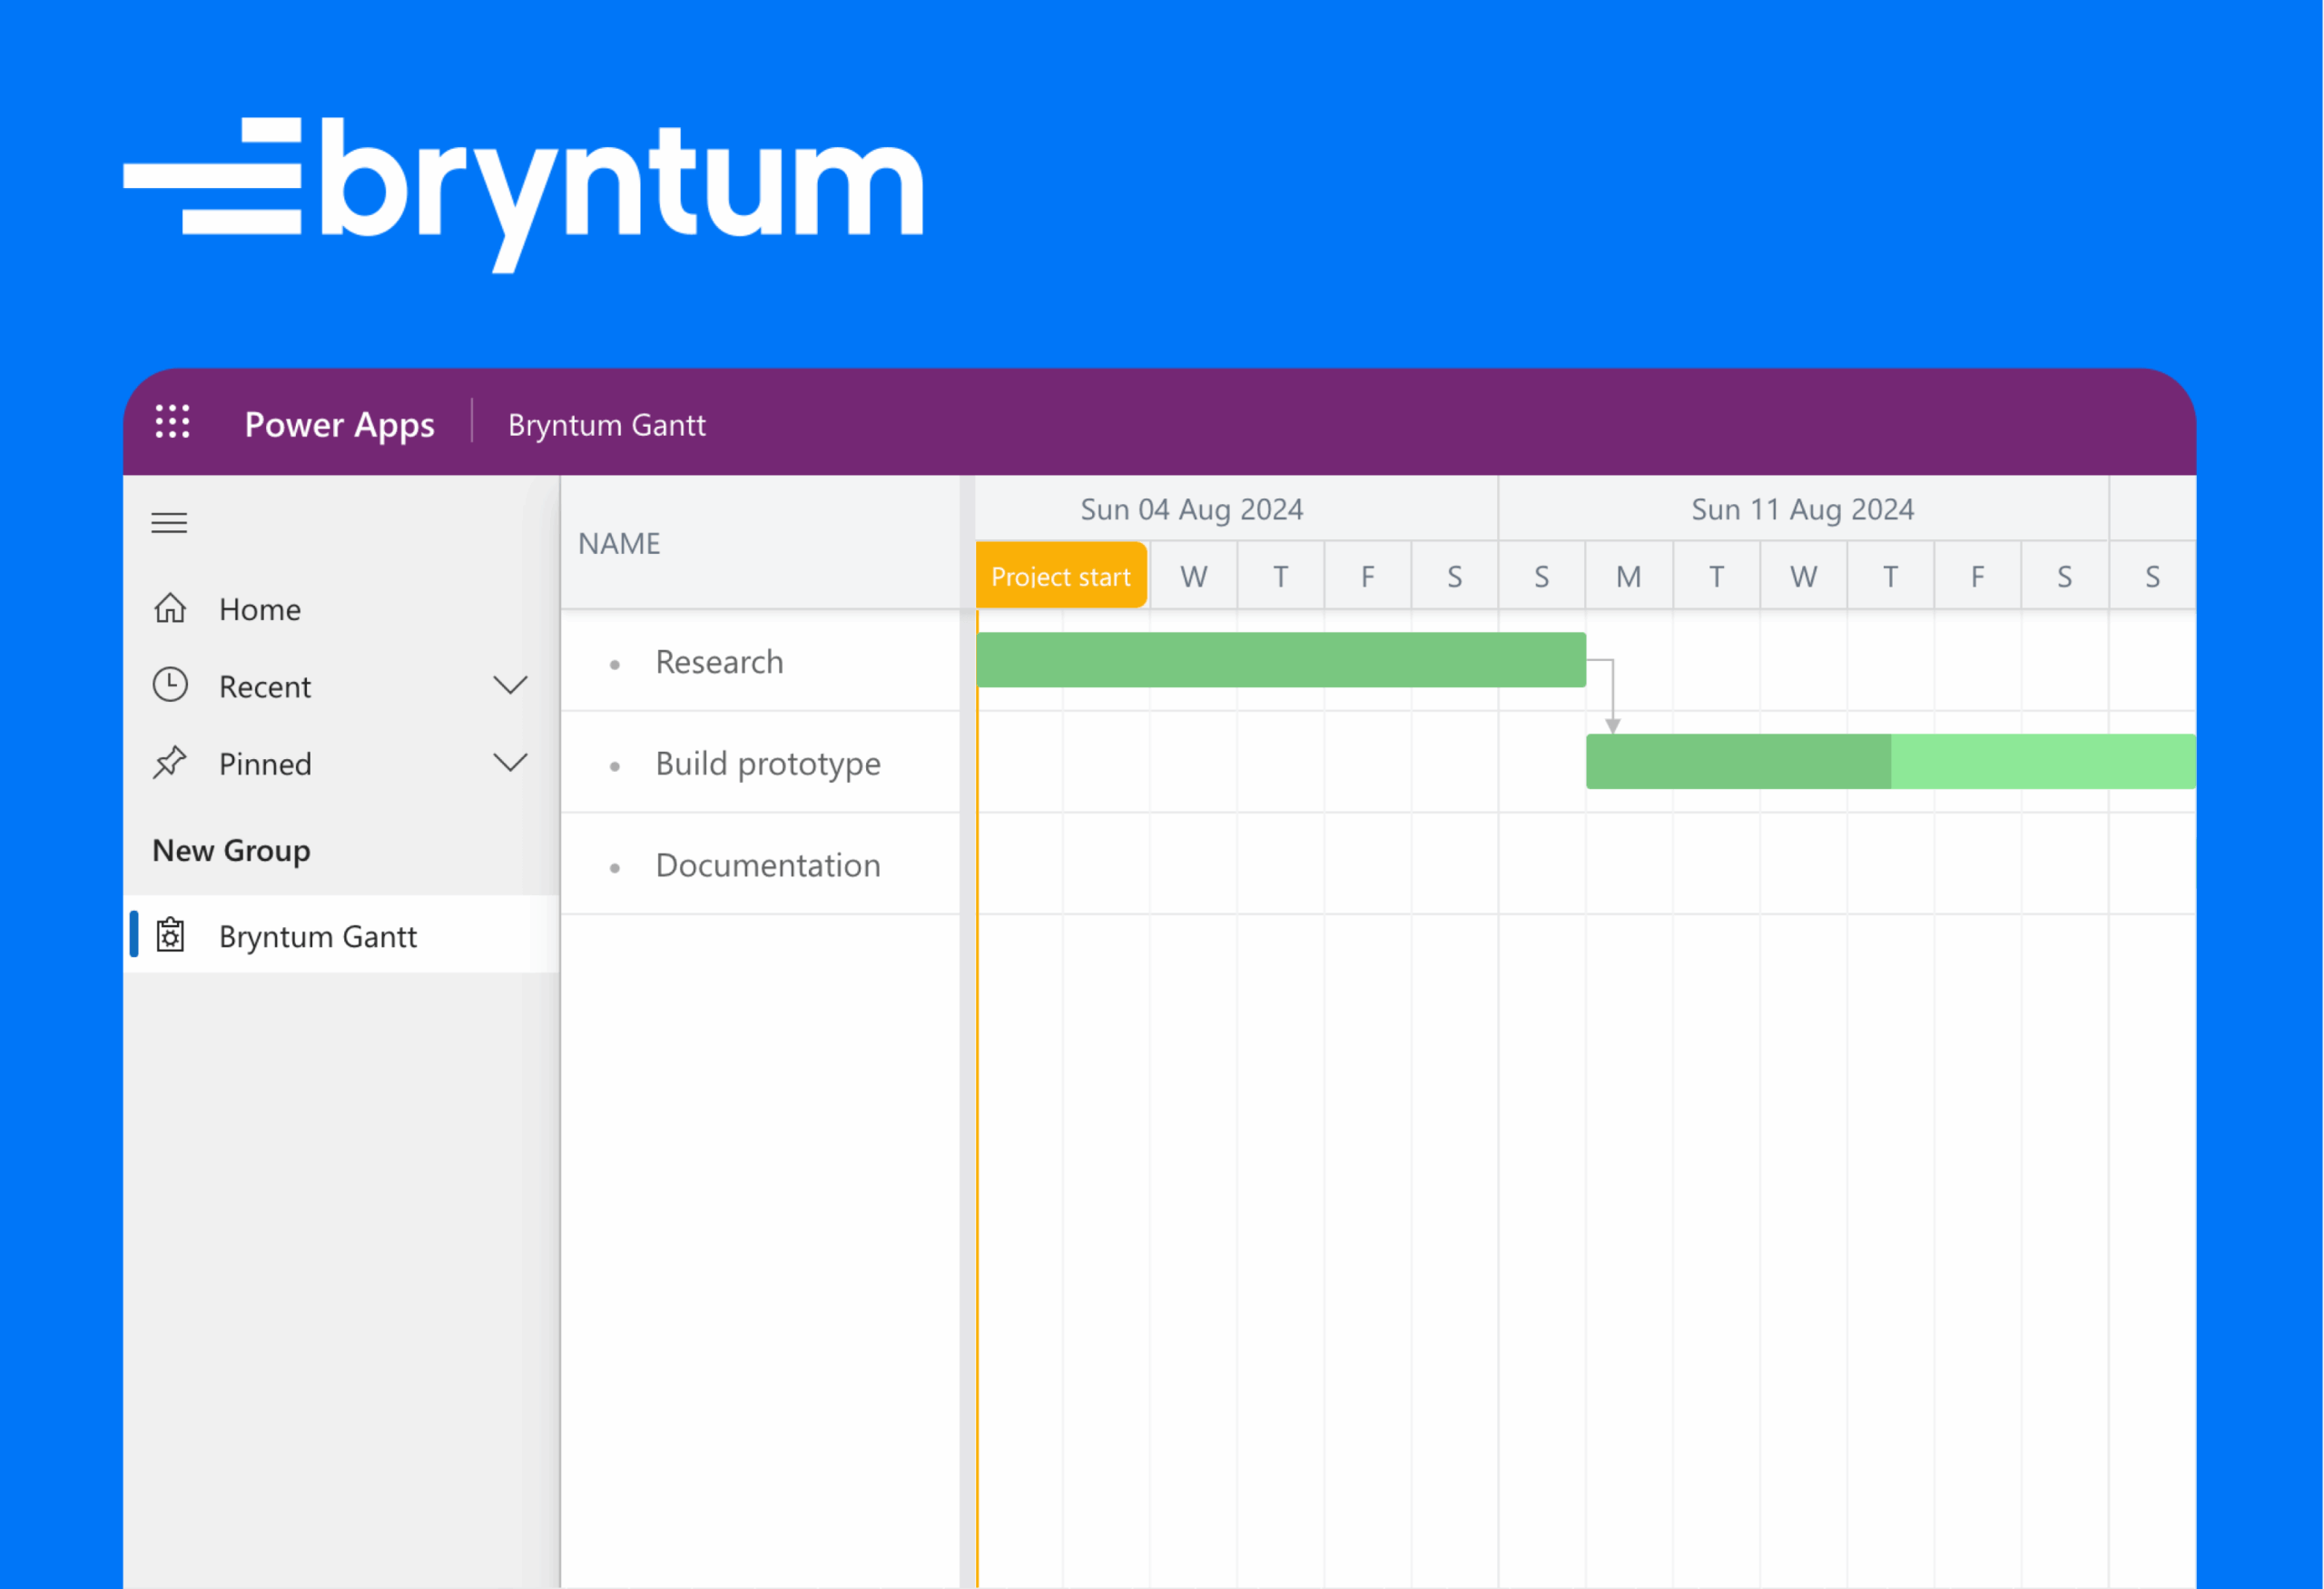
Task: Click the Power Apps home link
Action: click(339, 423)
